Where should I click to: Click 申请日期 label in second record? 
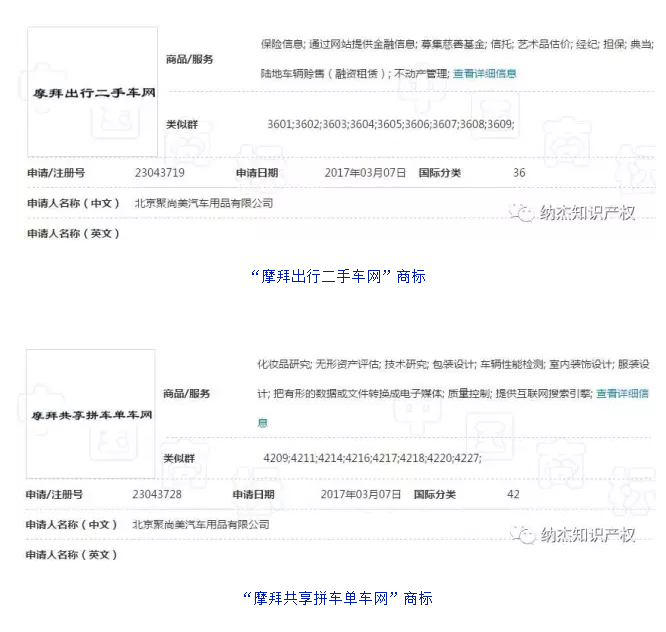point(254,494)
